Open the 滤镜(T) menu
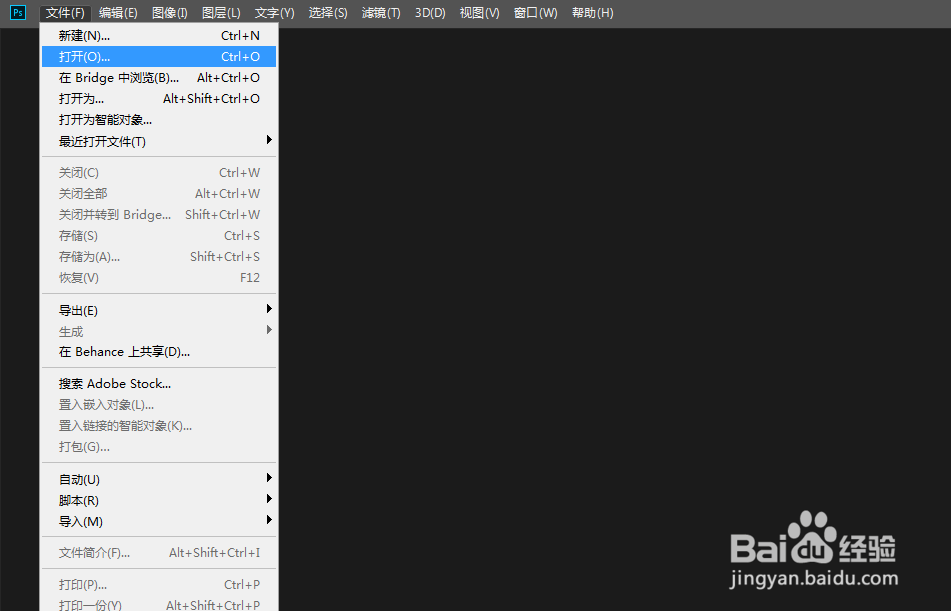 [x=381, y=13]
